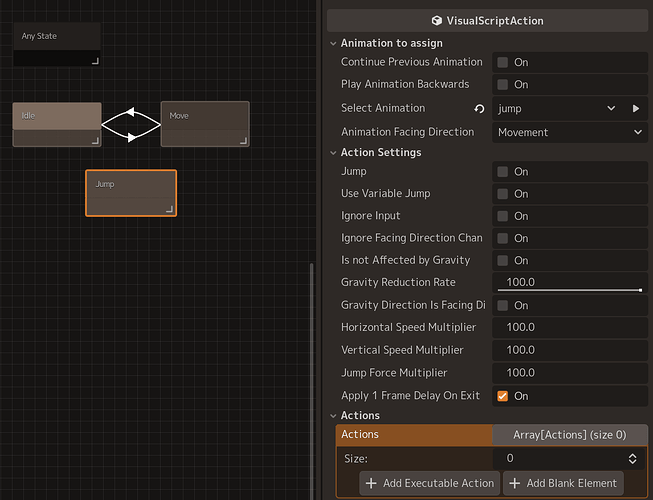653x500 pixels.
Task: Click the Array[Actions] (size 0) button
Action: [x=569, y=435]
